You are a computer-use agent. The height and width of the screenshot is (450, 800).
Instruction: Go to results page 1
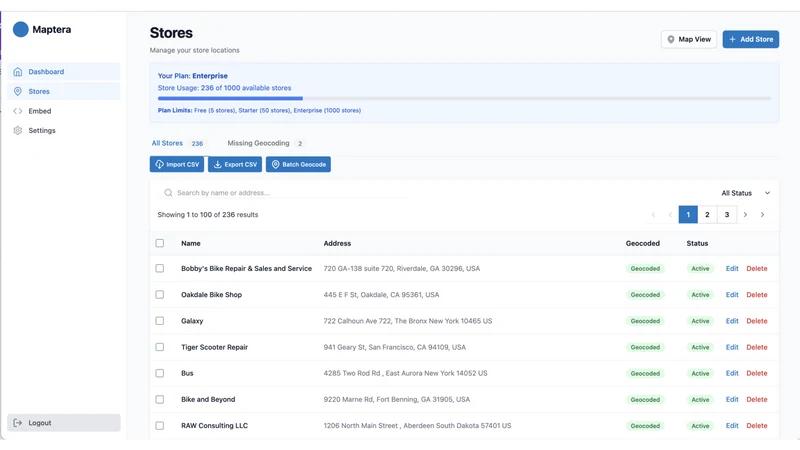click(x=688, y=214)
